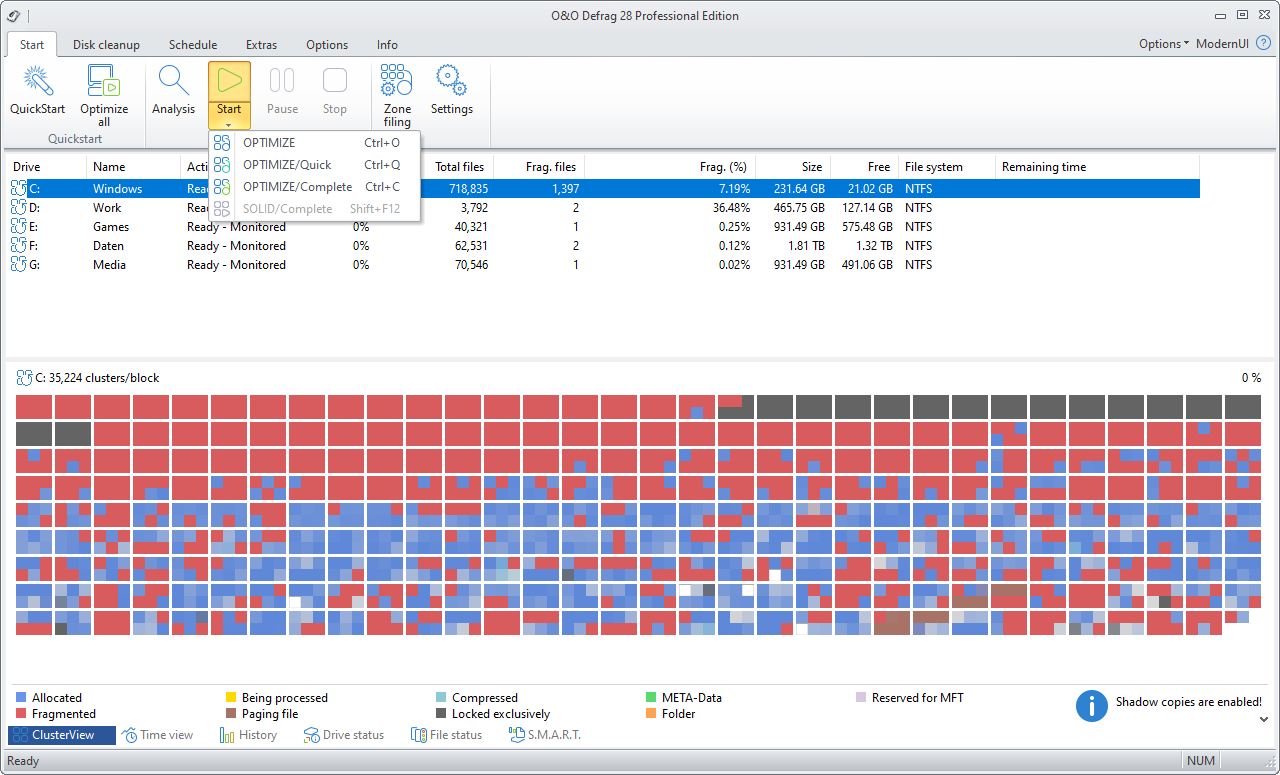Click the Being processed yellow legend swatch
1280x775 pixels.
coord(231,698)
